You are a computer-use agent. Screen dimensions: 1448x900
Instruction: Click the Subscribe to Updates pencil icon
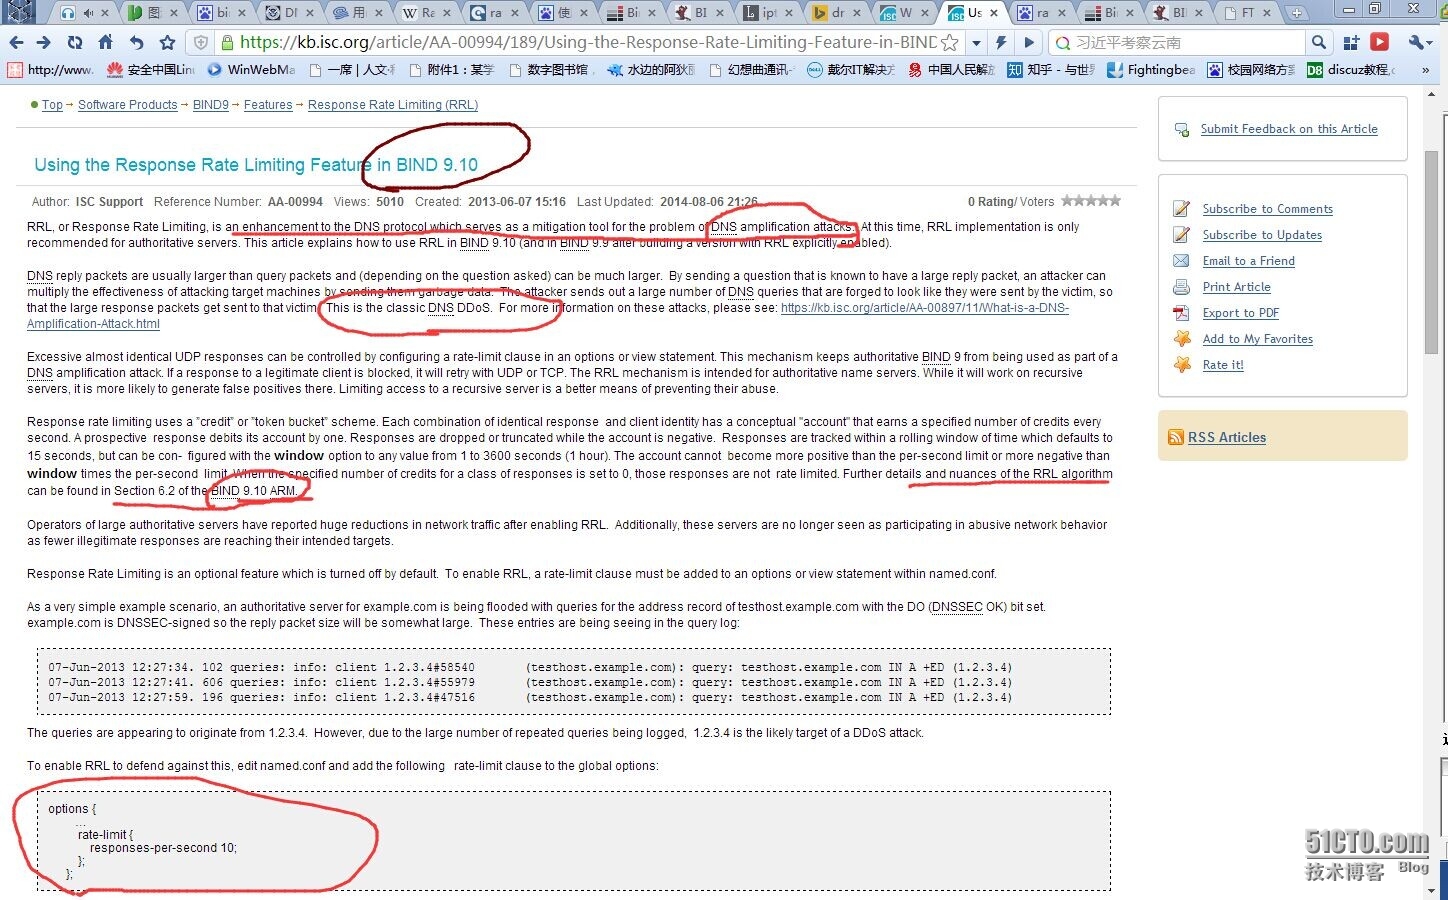click(x=1182, y=235)
